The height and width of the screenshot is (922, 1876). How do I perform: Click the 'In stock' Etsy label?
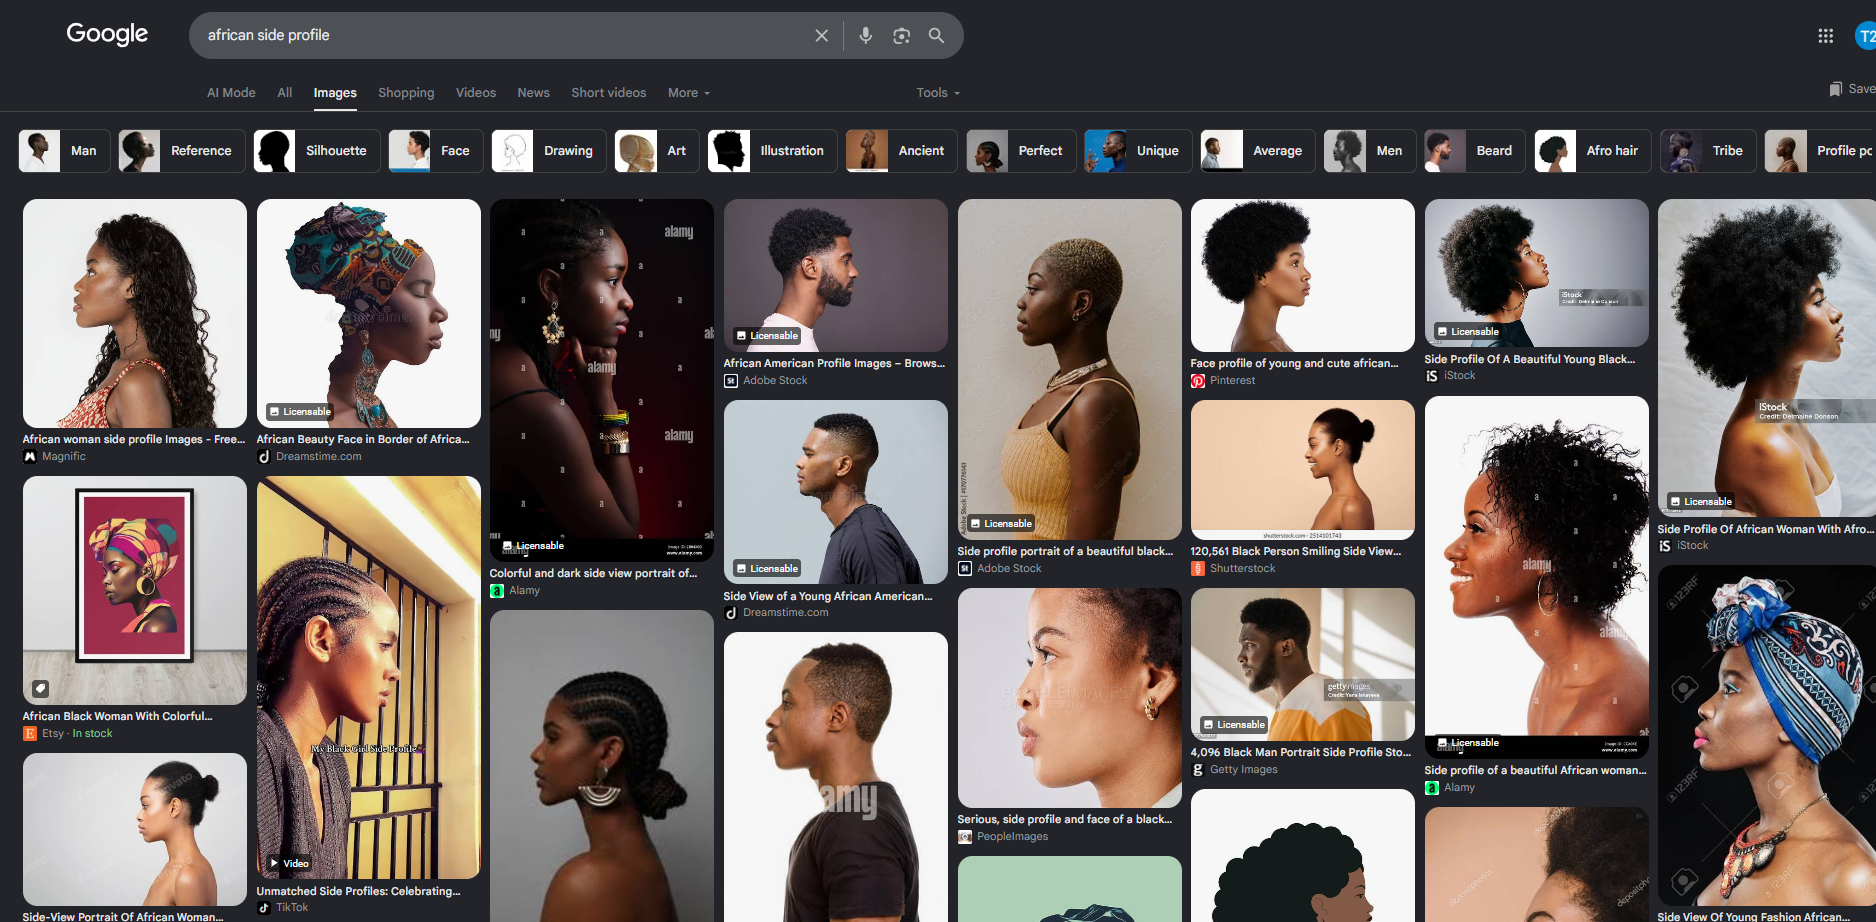pos(93,734)
